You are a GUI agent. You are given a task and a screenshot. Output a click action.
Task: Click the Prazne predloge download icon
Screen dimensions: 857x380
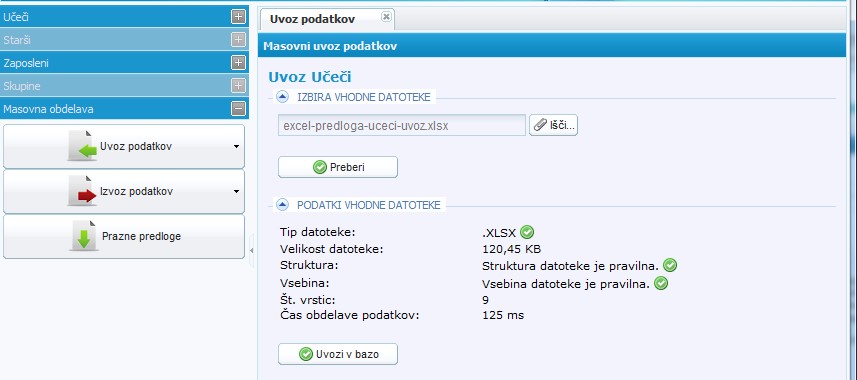point(84,236)
